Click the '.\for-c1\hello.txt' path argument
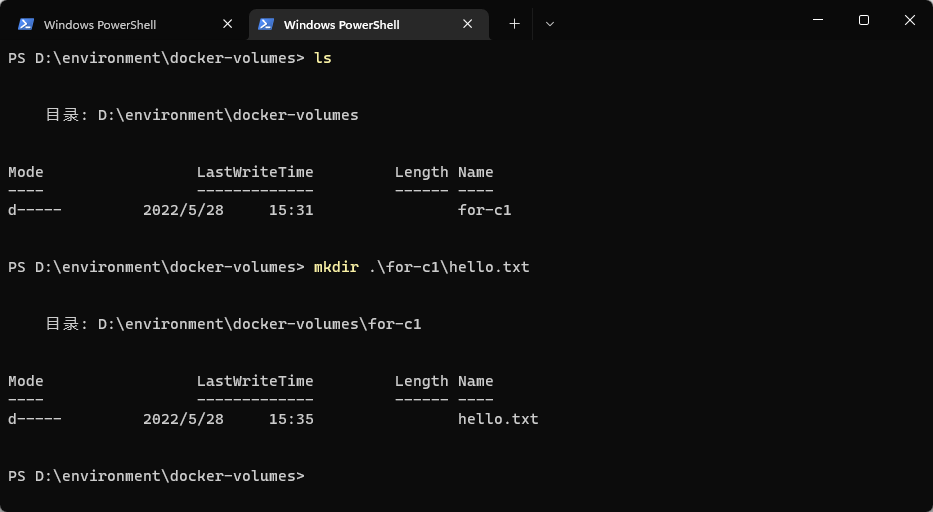The height and width of the screenshot is (512, 933). (x=448, y=267)
